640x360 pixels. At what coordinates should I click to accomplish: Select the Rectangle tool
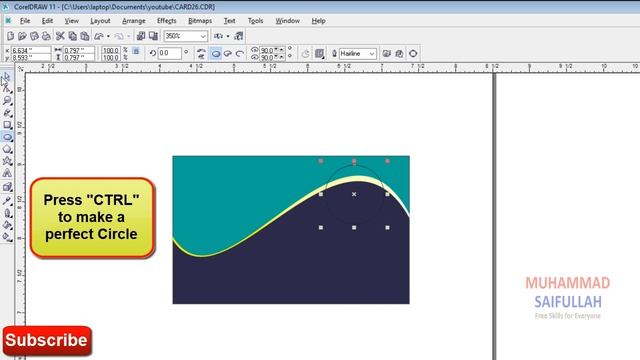pos(7,125)
